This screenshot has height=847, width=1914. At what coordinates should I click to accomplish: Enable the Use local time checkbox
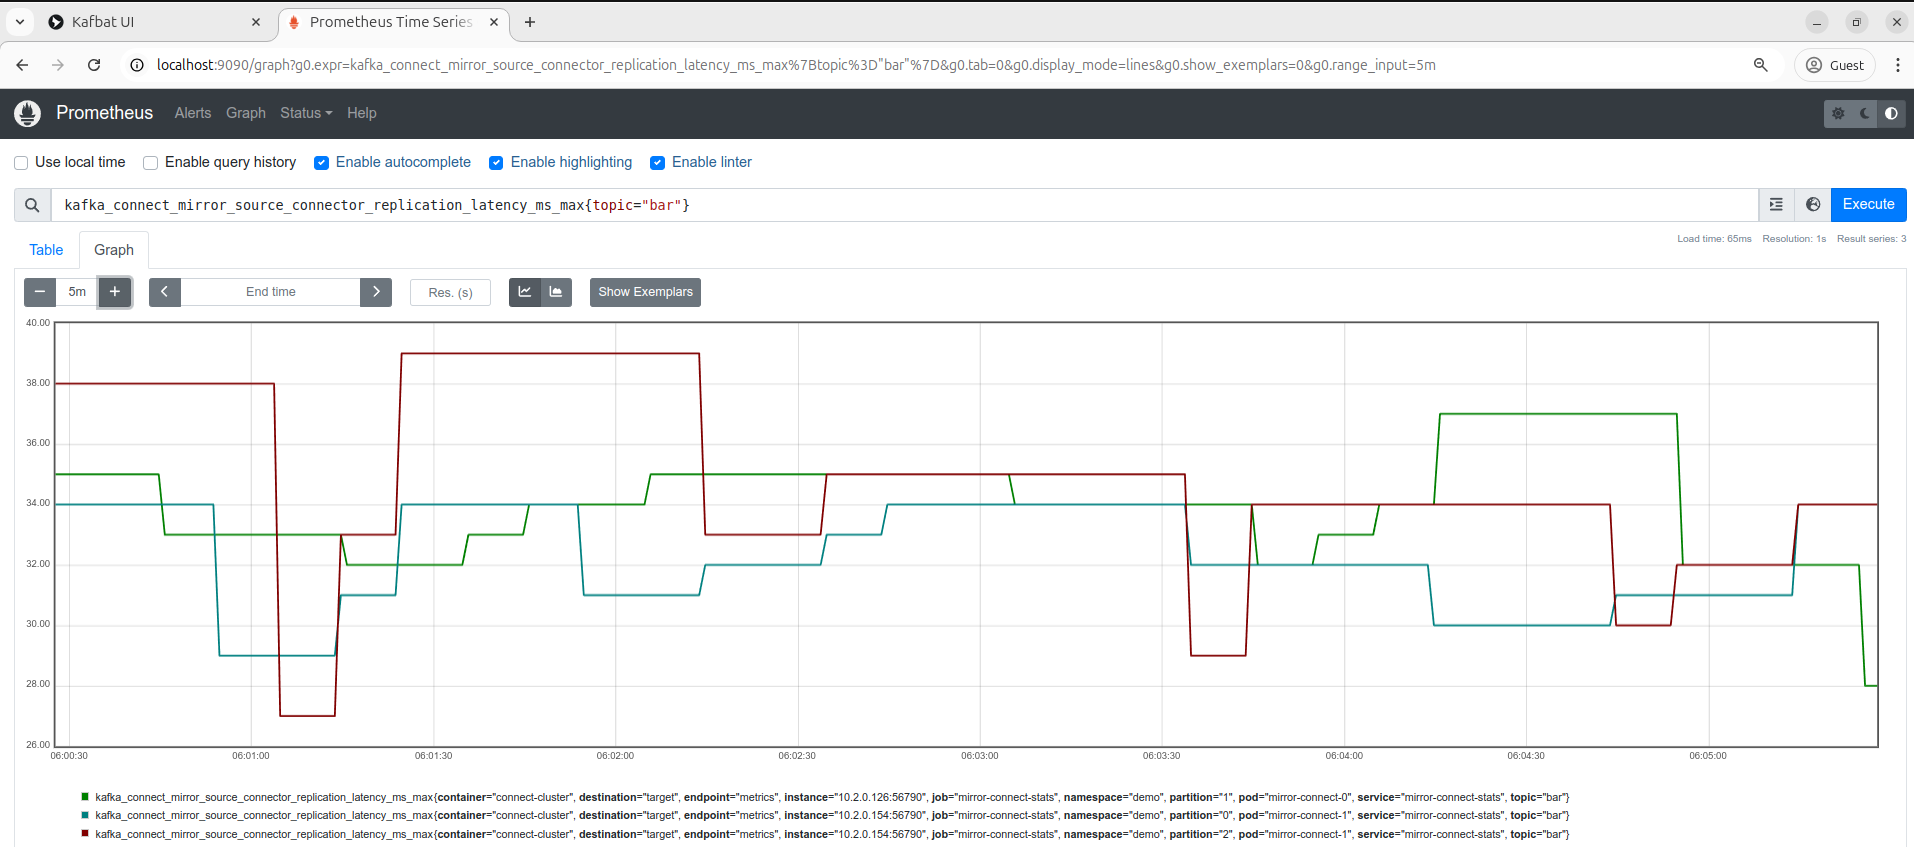(x=21, y=163)
